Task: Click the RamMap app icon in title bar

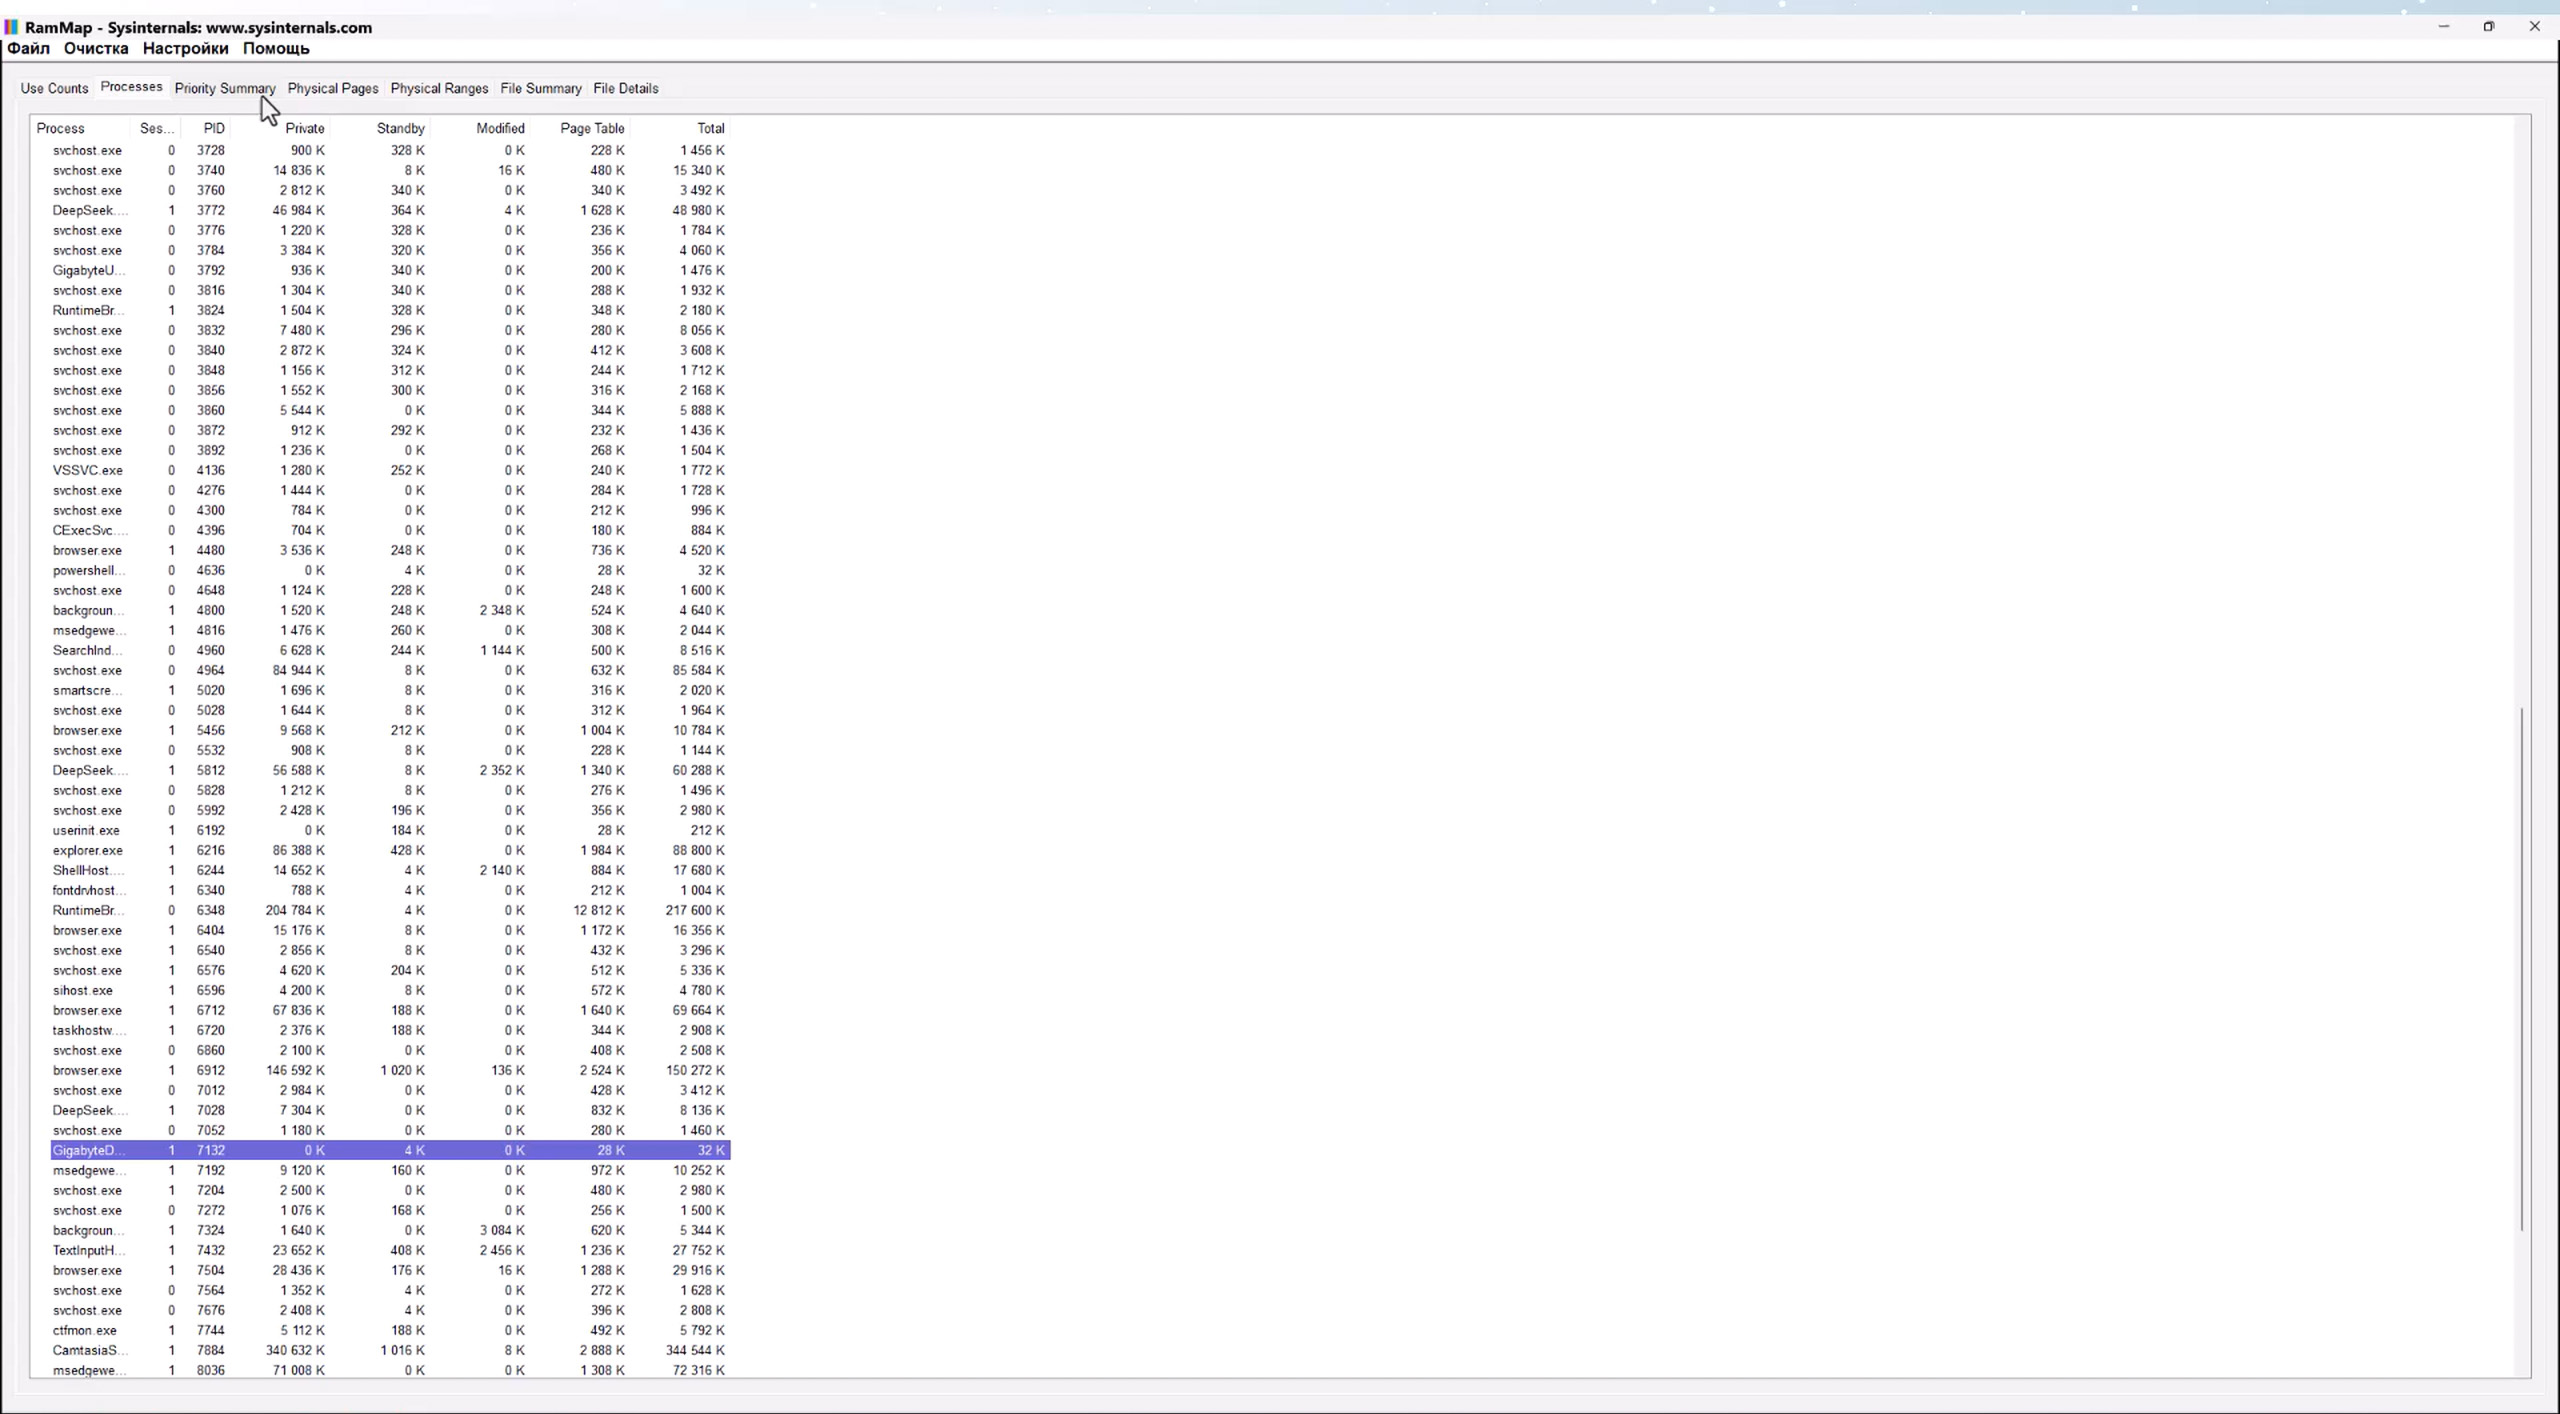Action: 12,27
